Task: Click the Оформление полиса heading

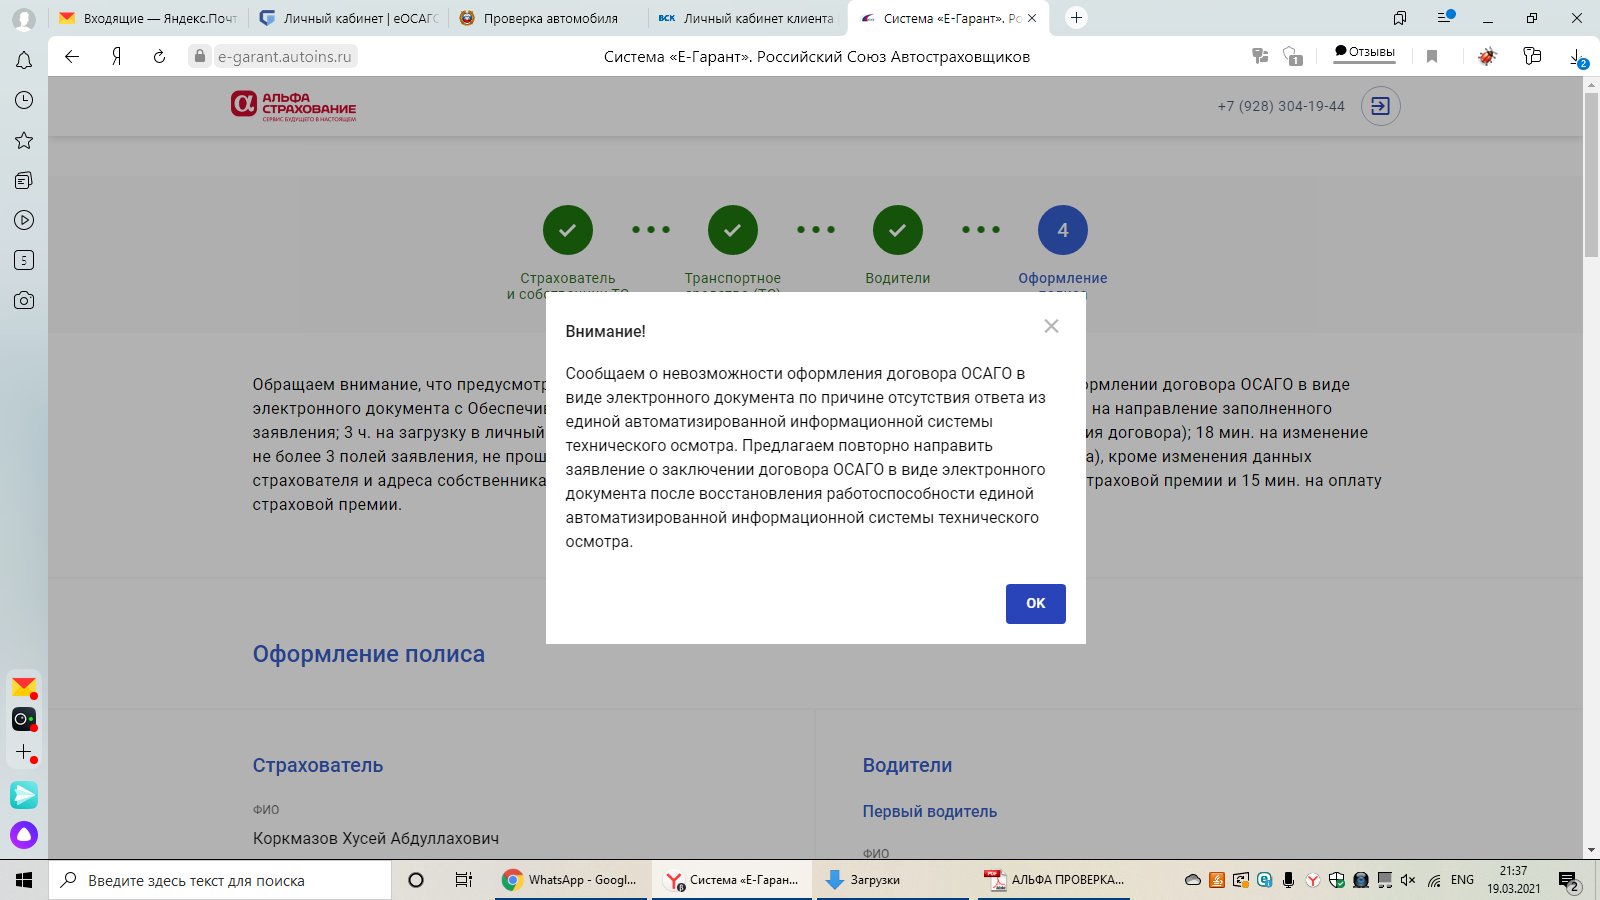Action: (369, 654)
